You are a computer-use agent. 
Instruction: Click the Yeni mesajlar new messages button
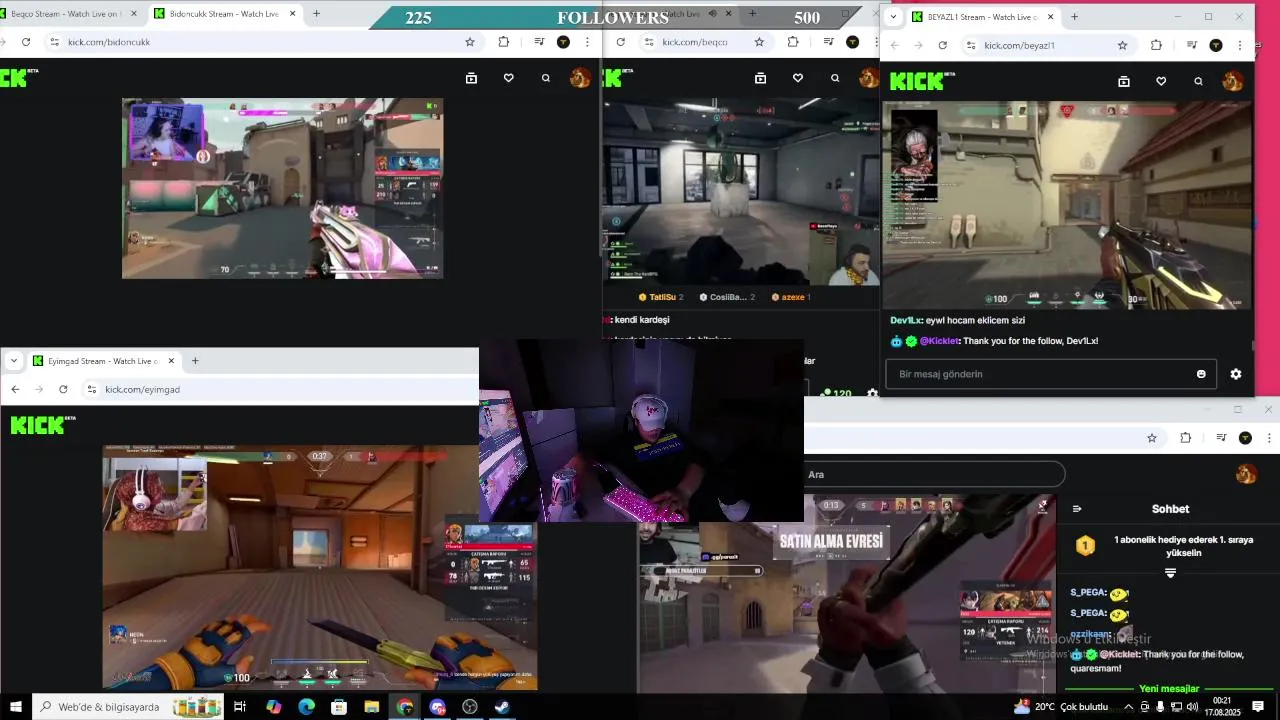point(1169,689)
